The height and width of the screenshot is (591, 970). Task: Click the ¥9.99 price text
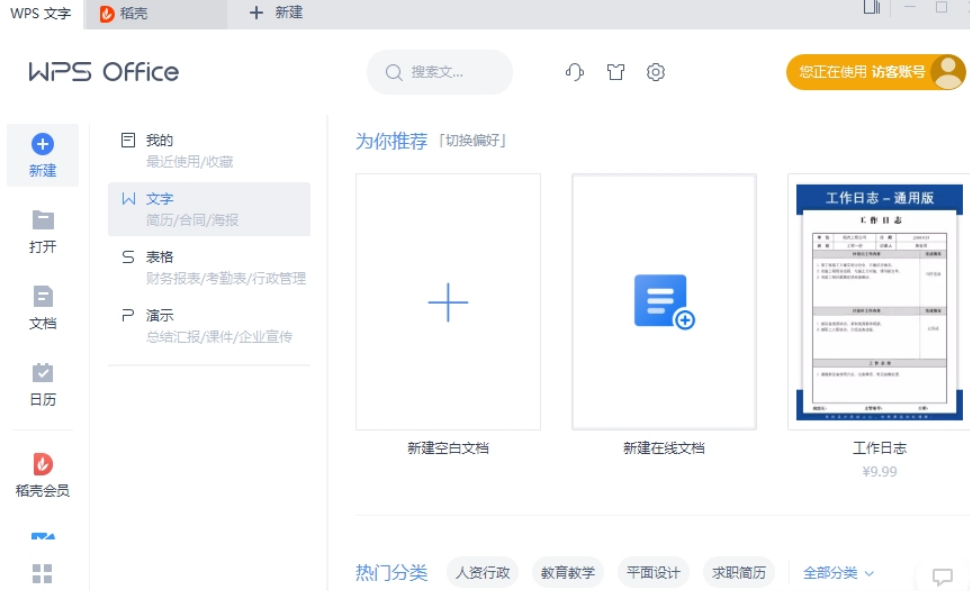point(879,472)
